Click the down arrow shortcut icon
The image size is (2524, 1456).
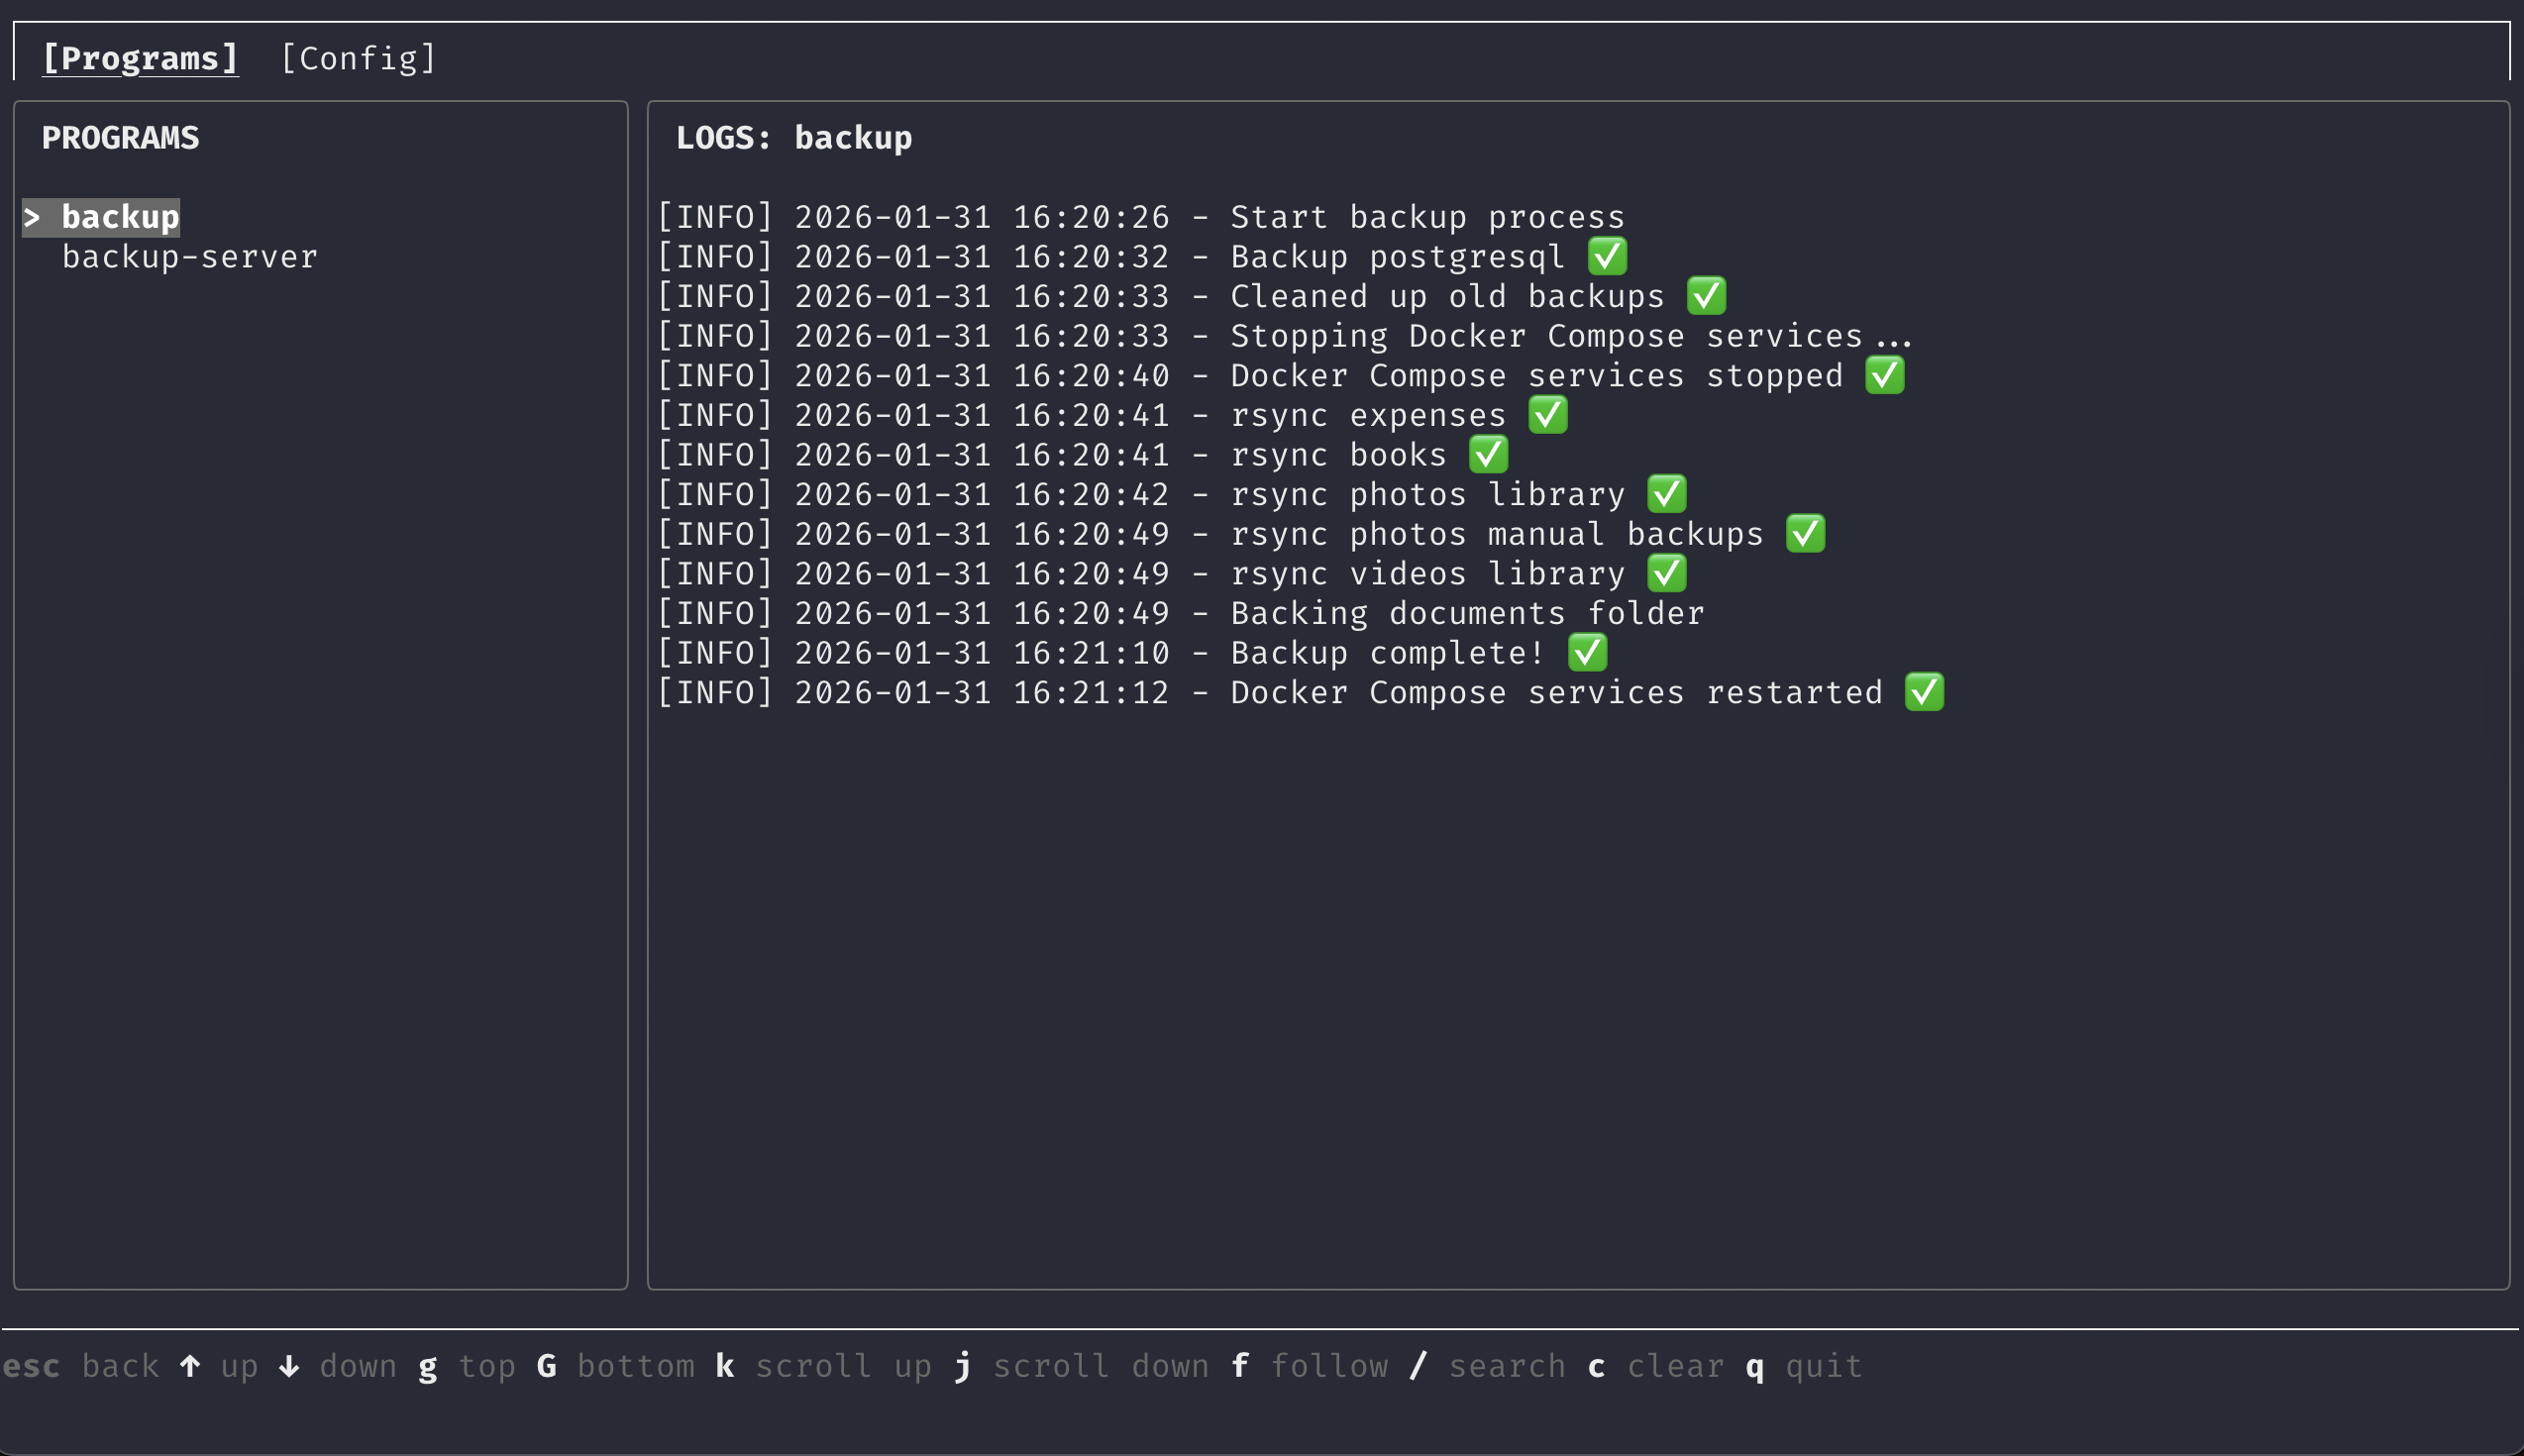click(x=289, y=1366)
